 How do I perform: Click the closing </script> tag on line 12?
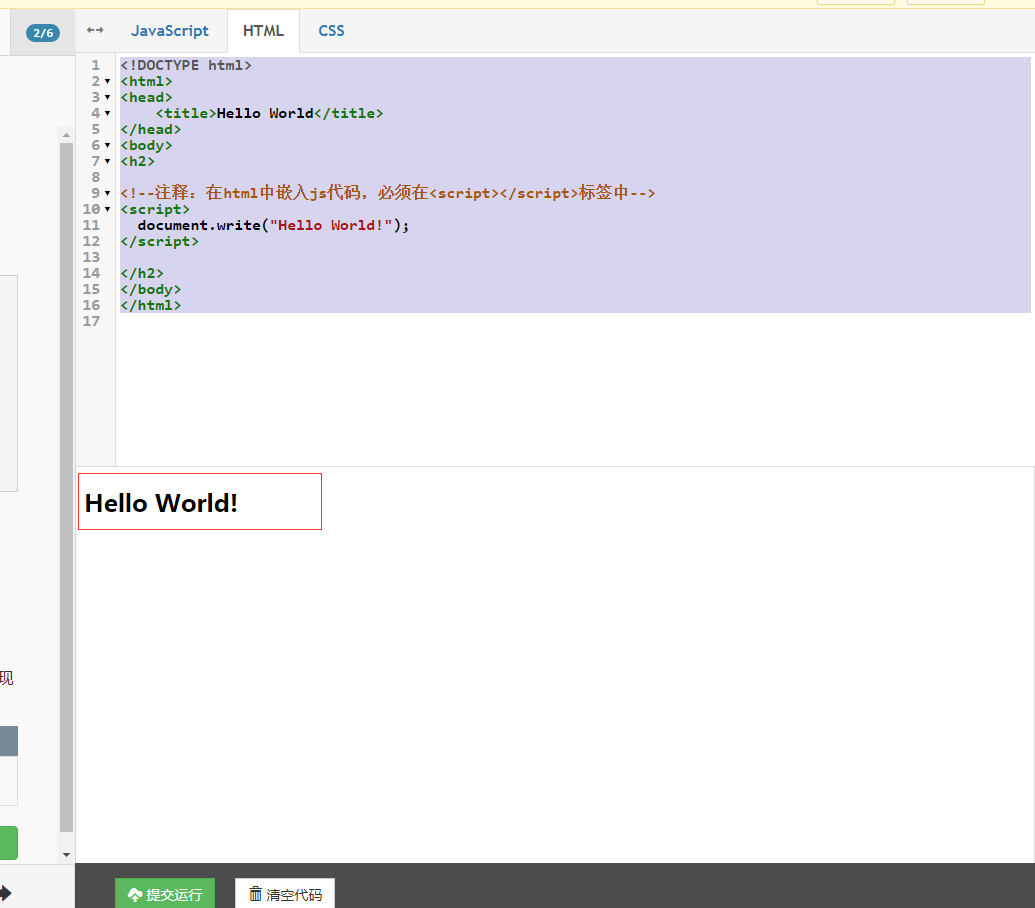[x=159, y=242]
